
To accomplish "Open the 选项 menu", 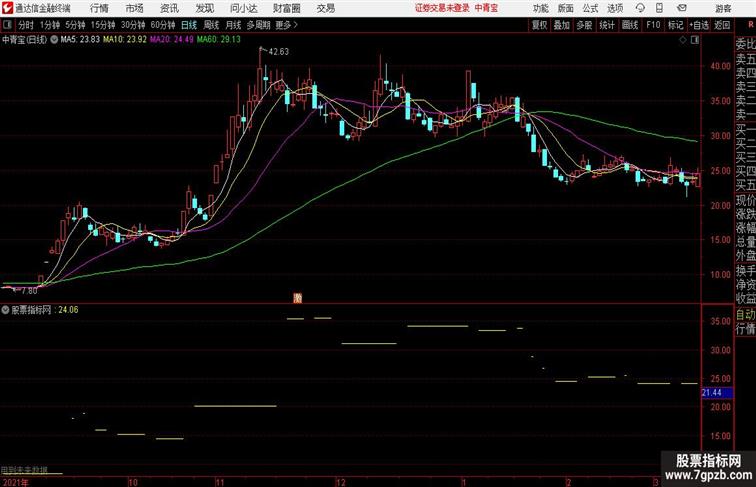I will coord(615,8).
